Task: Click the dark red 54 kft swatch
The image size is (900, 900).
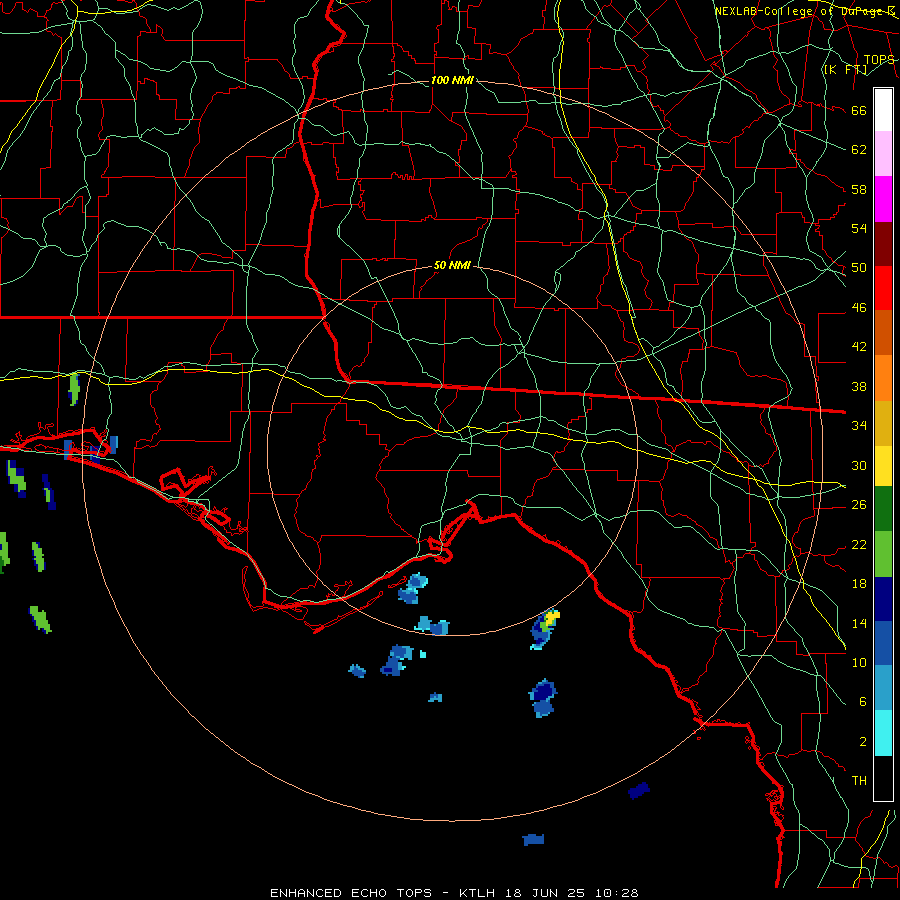Action: point(883,244)
